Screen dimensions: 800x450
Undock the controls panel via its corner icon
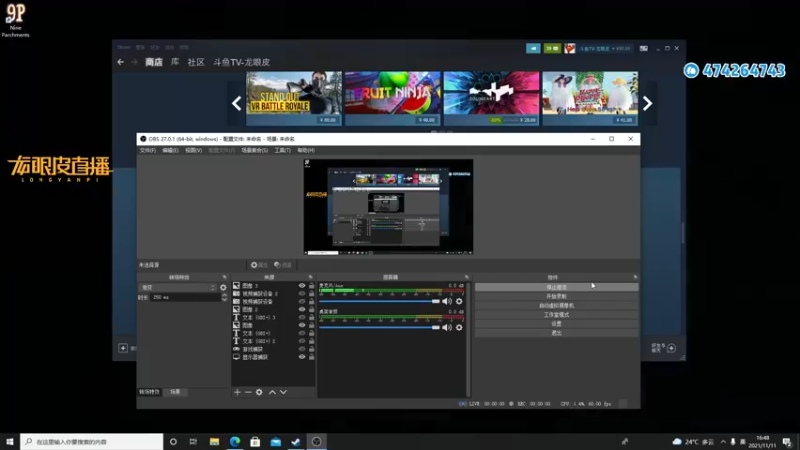point(635,277)
